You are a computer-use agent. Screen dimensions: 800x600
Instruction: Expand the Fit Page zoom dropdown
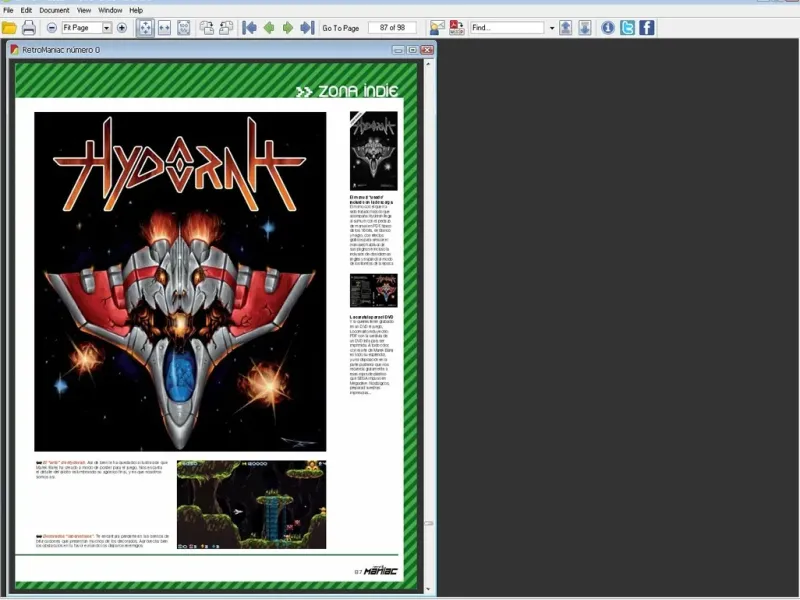[x=107, y=28]
